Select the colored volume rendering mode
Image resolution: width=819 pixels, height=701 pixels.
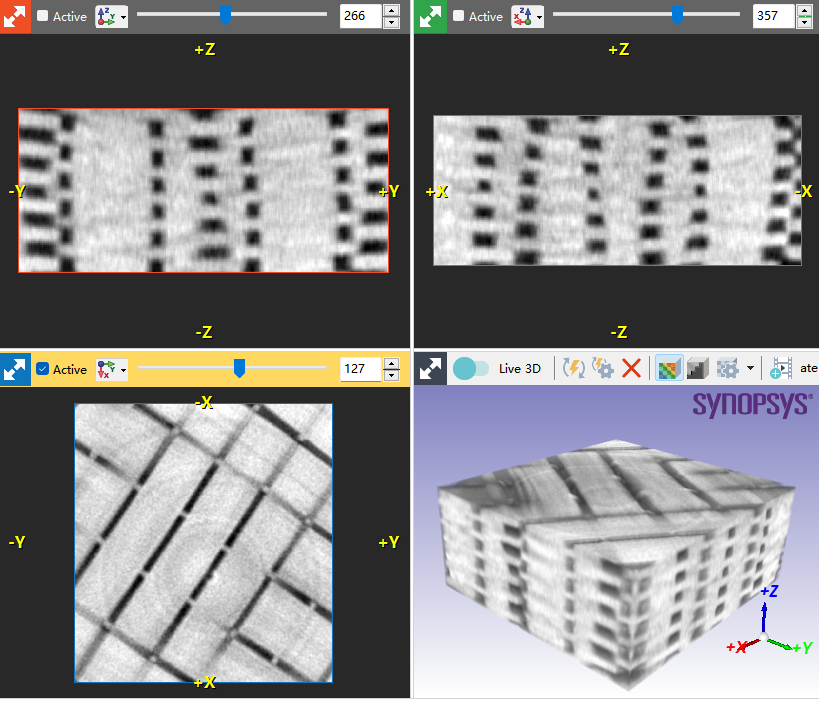668,367
